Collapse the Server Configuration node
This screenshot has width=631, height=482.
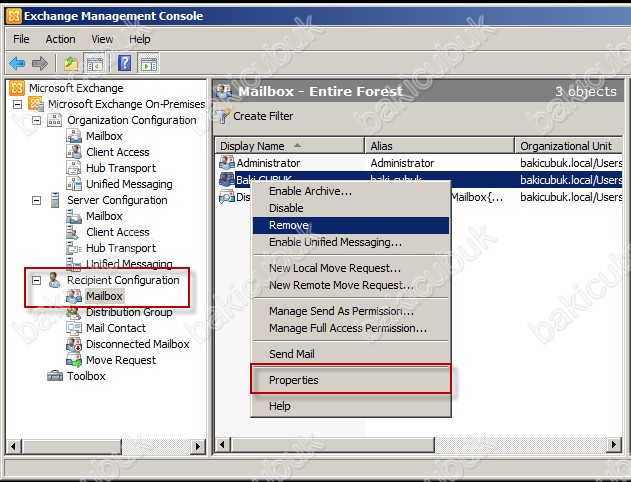[36, 200]
